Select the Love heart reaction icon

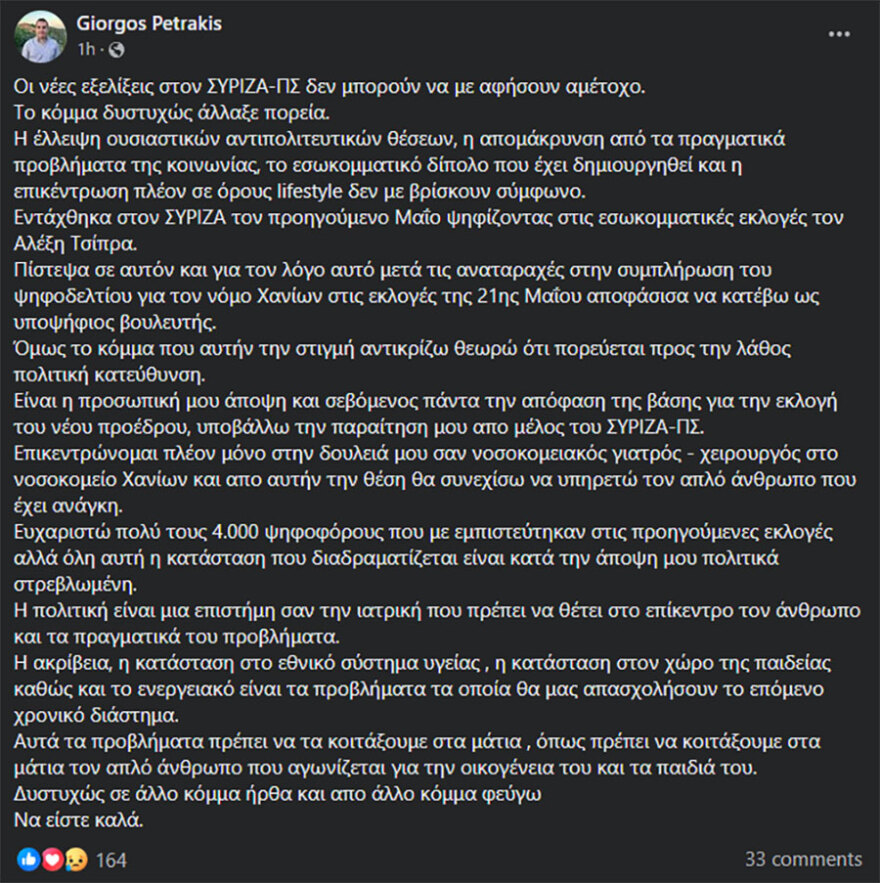pyautogui.click(x=50, y=859)
